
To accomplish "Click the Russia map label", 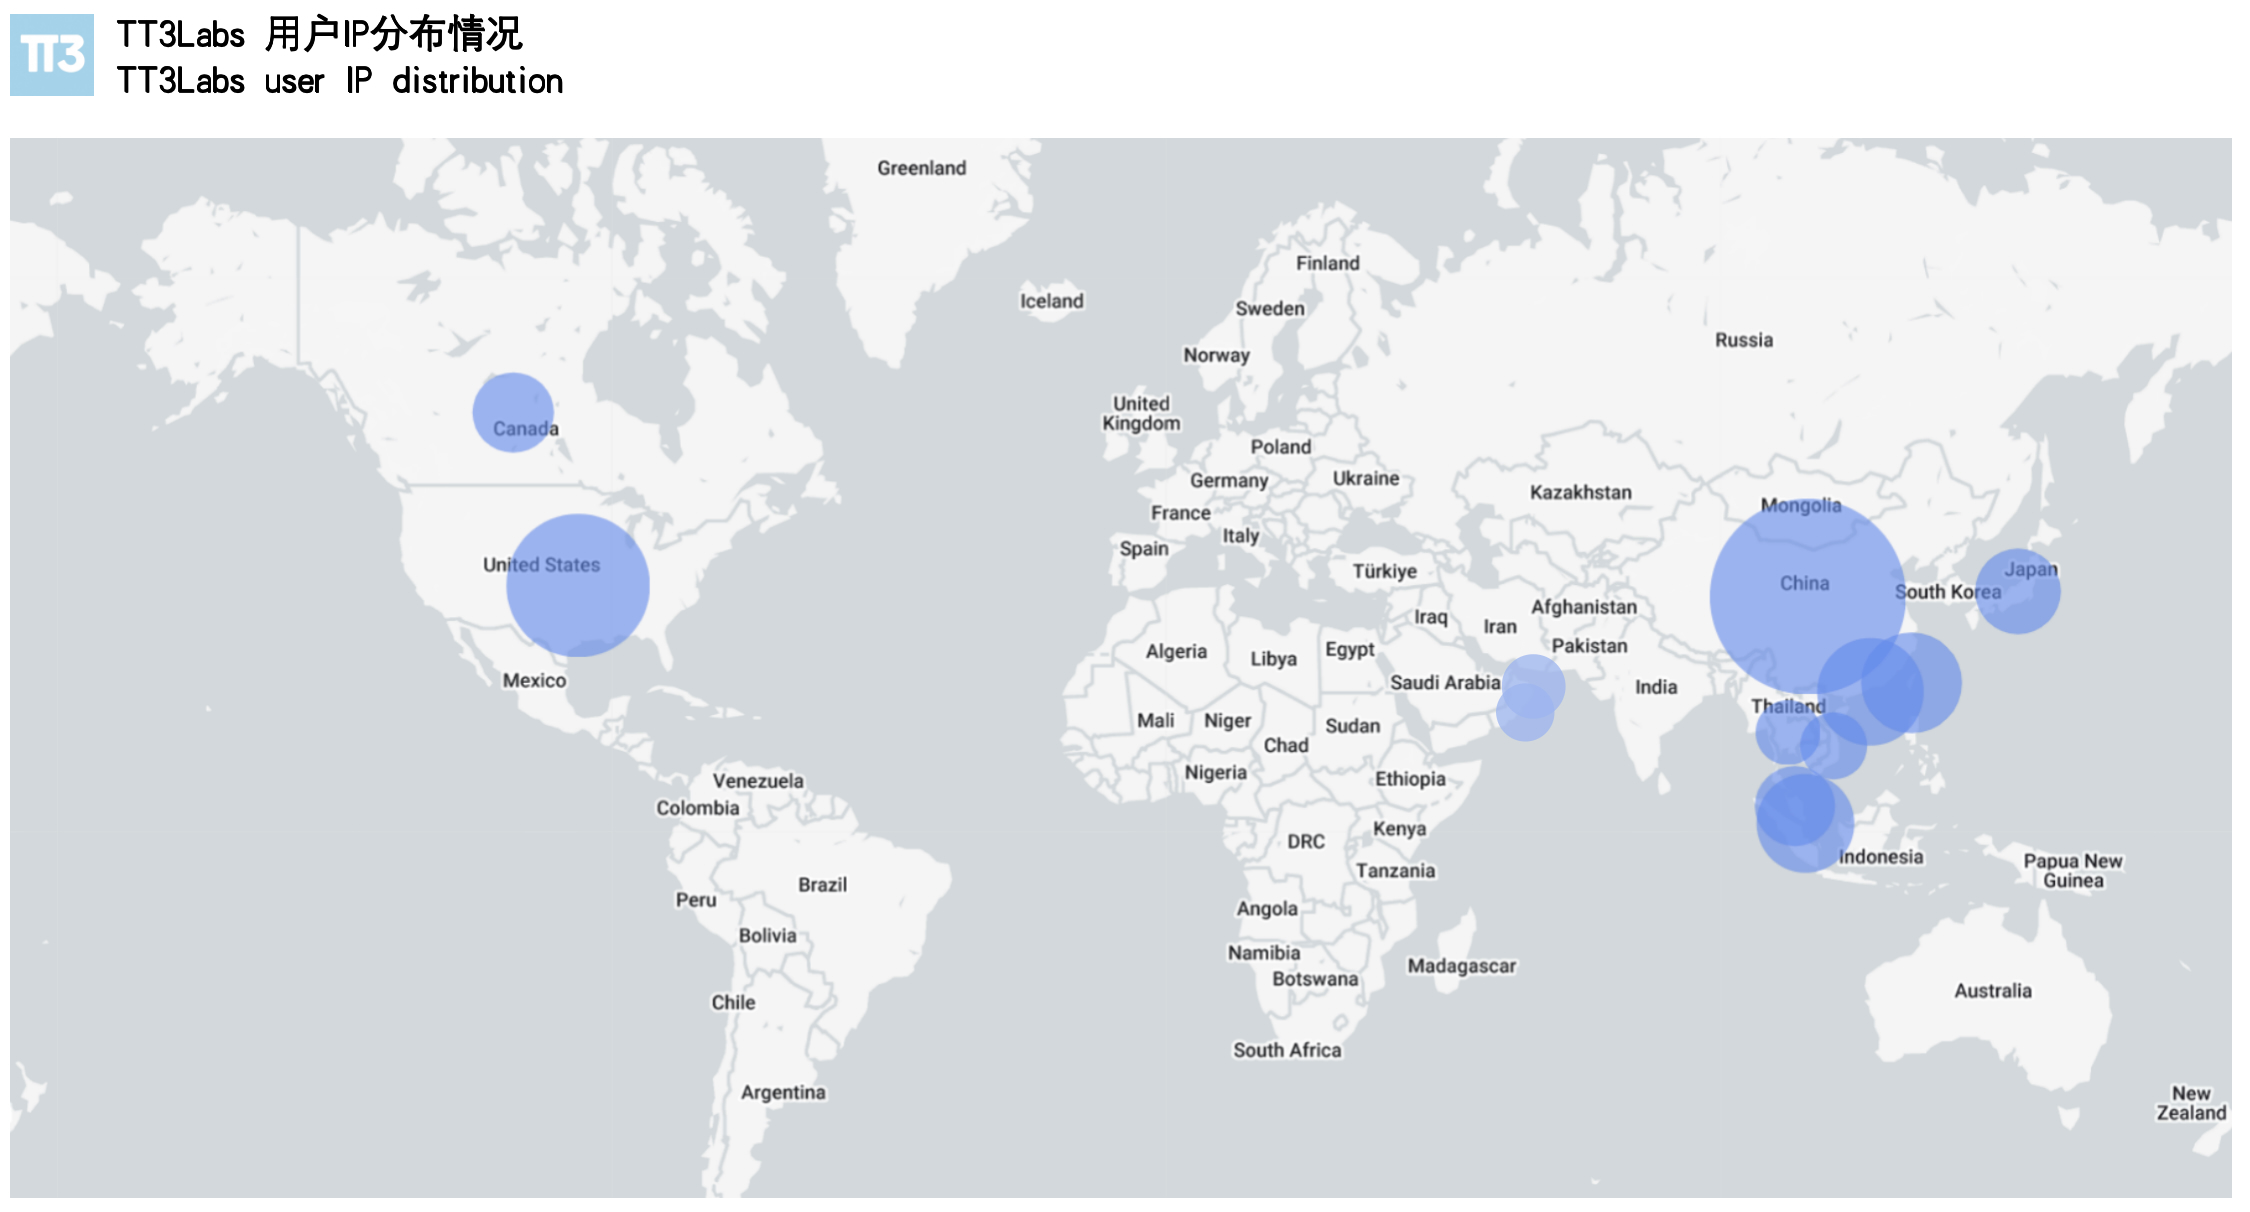I will click(x=1743, y=340).
